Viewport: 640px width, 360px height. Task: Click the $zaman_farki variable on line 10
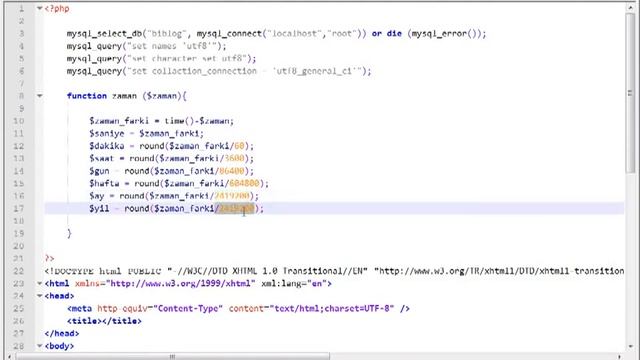(x=119, y=121)
